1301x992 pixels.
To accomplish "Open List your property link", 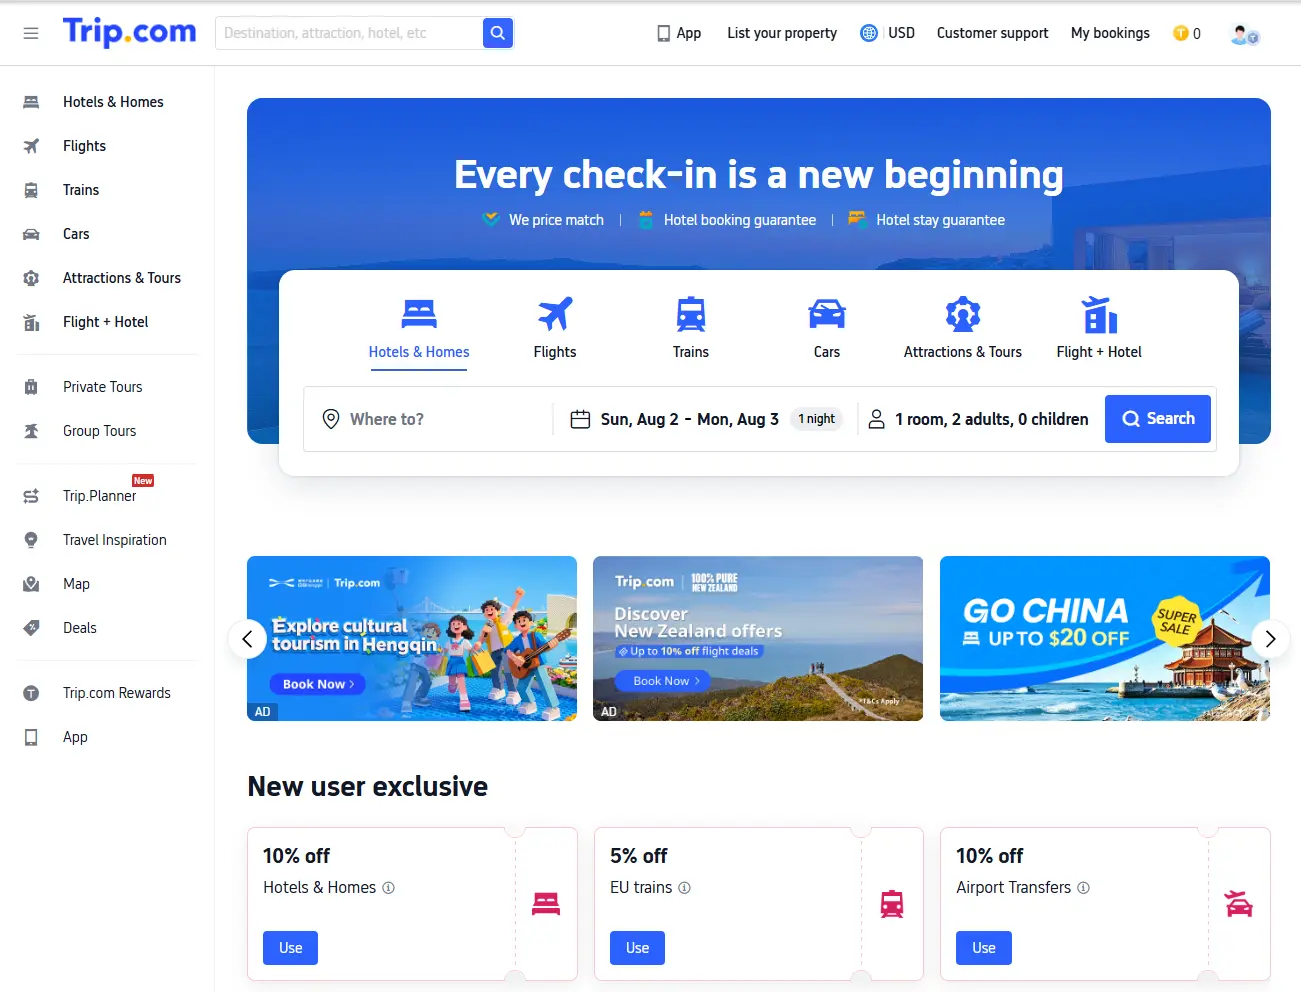I will 782,33.
